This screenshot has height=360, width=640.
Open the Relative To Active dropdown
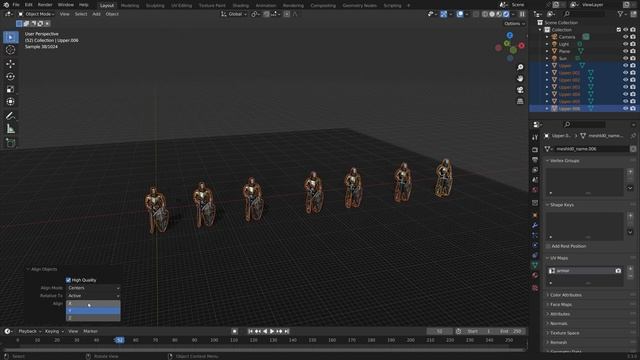93,296
